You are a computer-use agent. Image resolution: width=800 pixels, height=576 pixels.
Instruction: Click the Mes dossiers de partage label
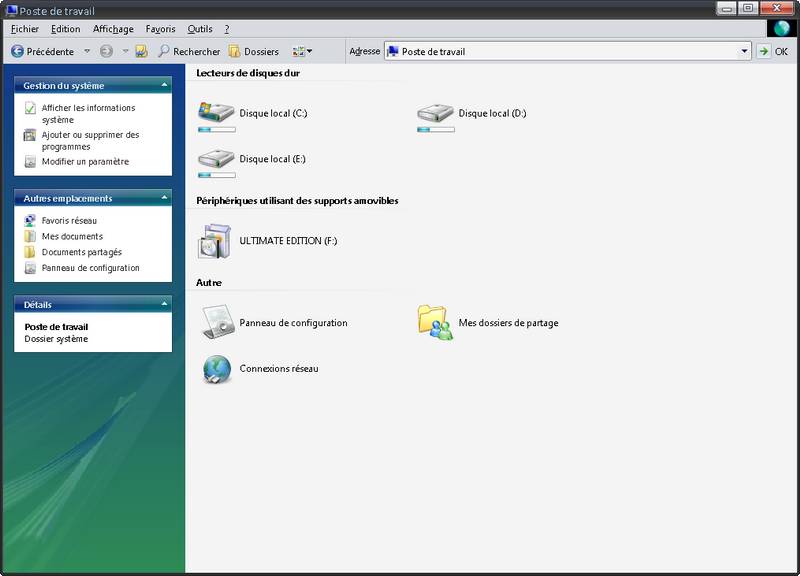click(x=508, y=322)
